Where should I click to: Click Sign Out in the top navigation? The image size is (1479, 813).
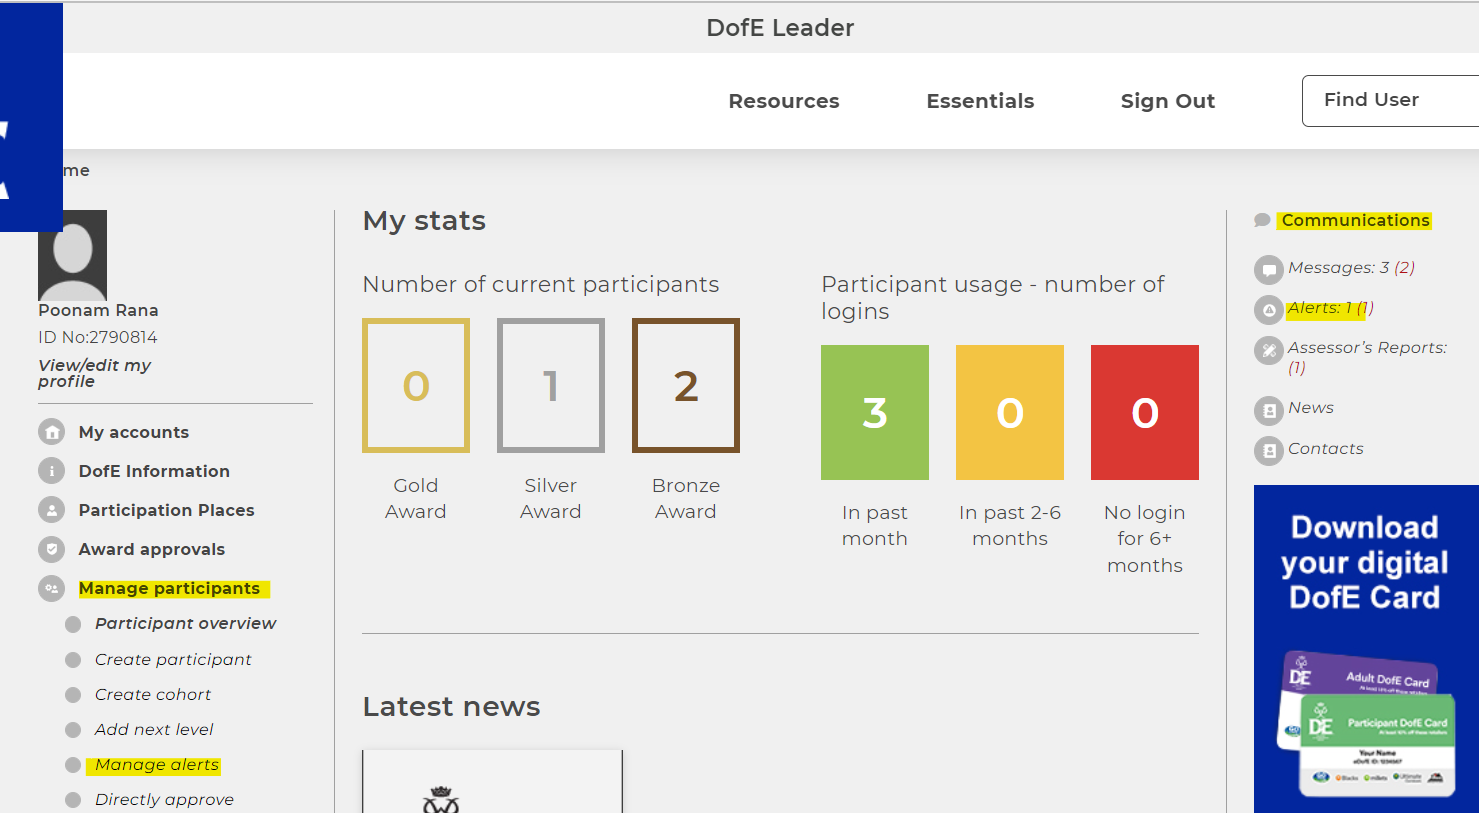tap(1168, 101)
